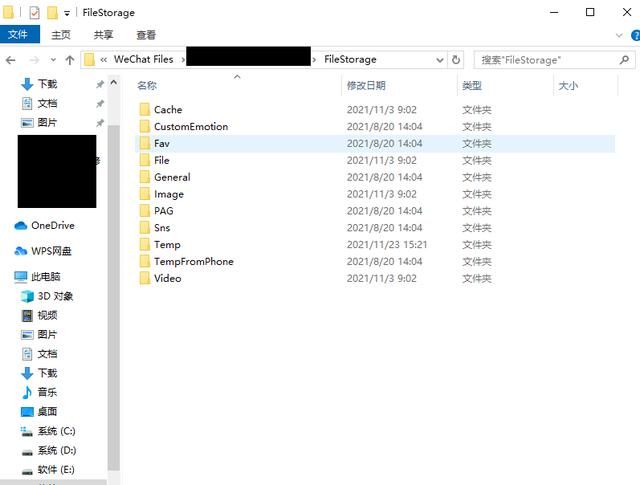Select the 3D 对象 folder icon
The width and height of the screenshot is (640, 485).
27,296
